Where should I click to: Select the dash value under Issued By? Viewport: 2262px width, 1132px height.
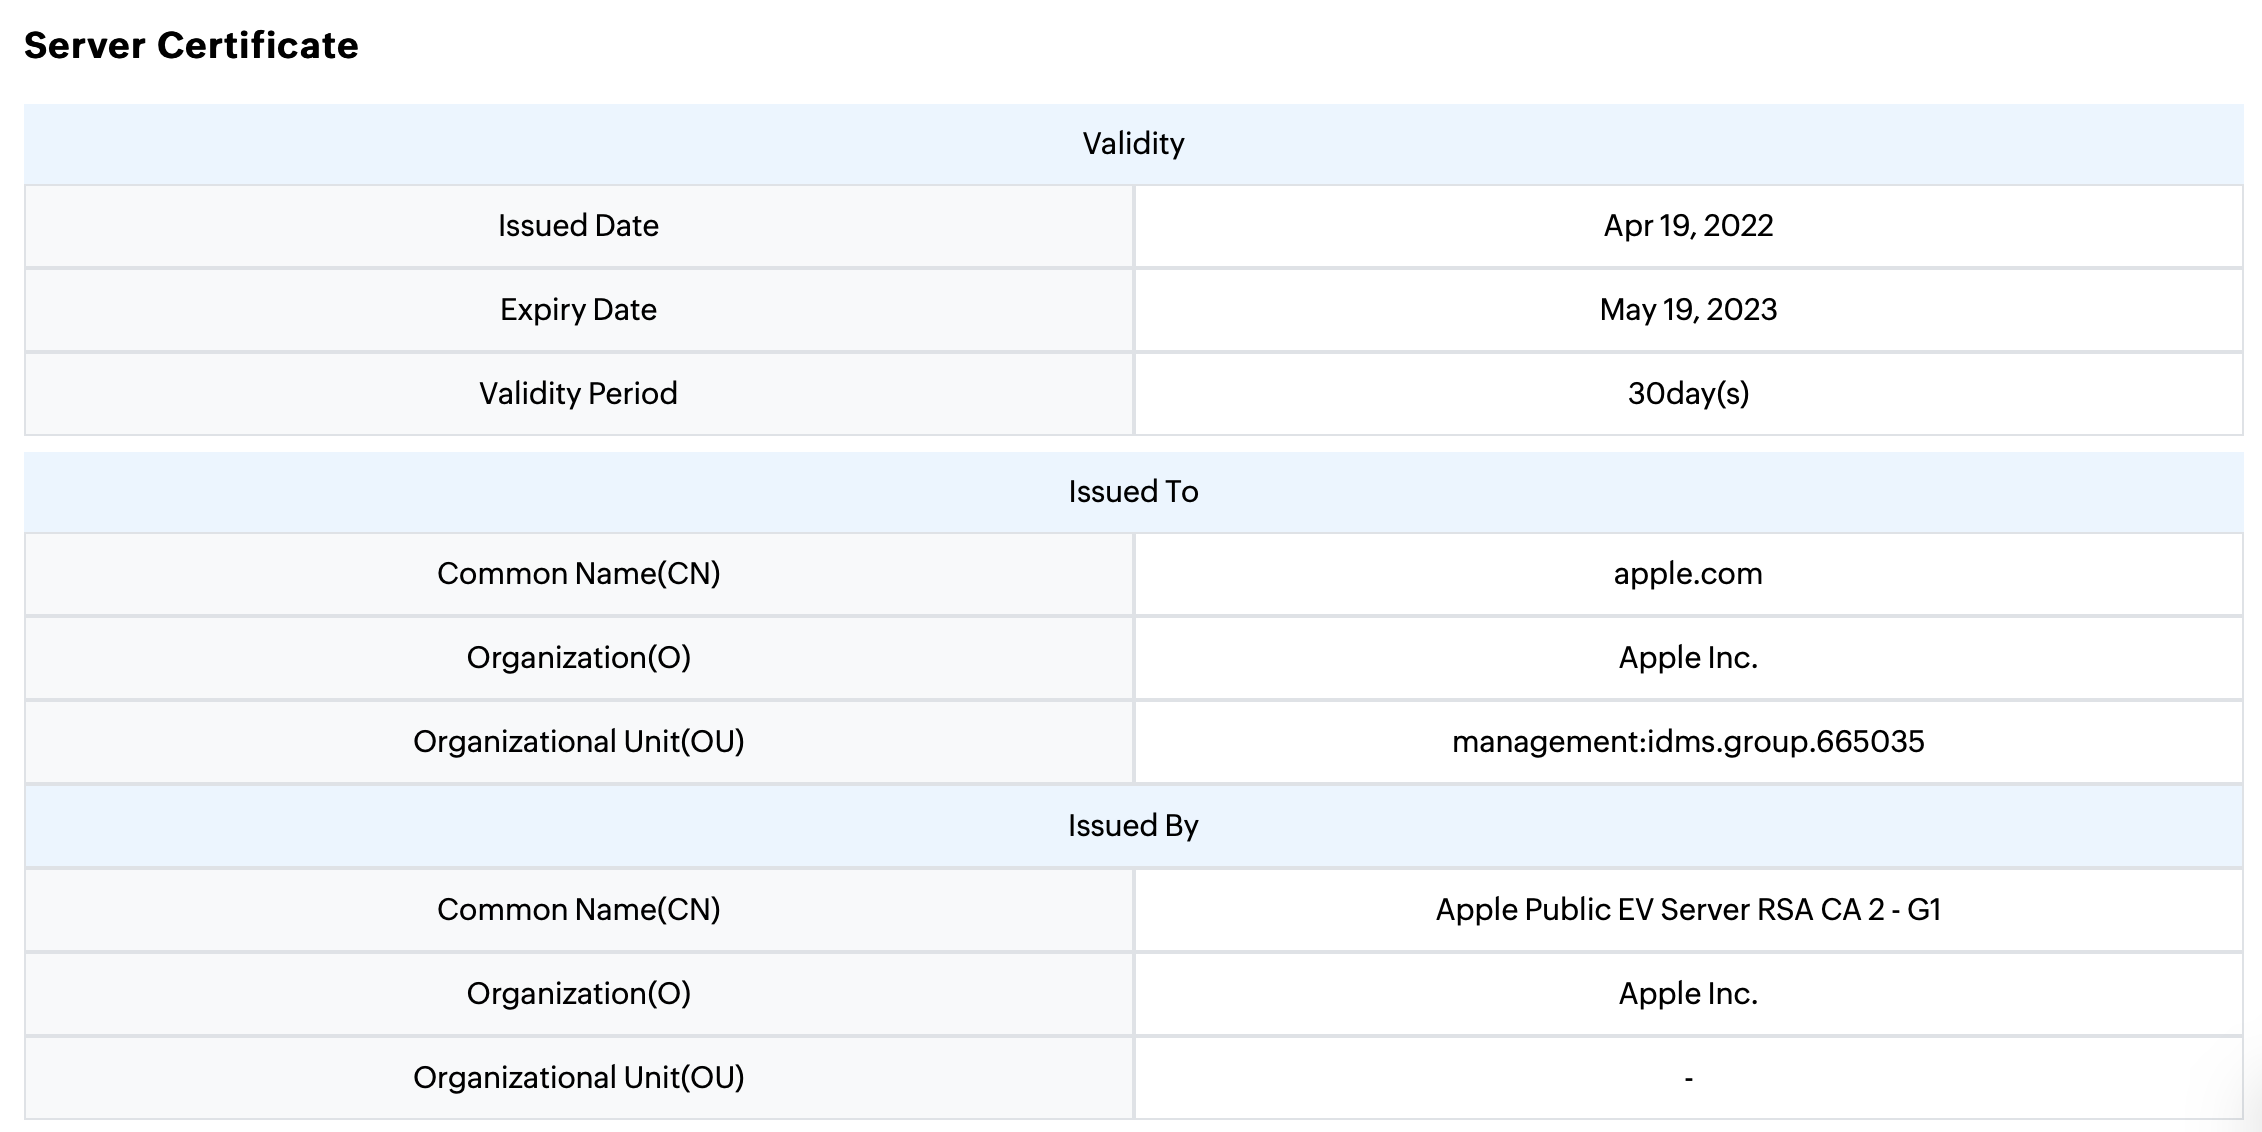(1688, 1079)
